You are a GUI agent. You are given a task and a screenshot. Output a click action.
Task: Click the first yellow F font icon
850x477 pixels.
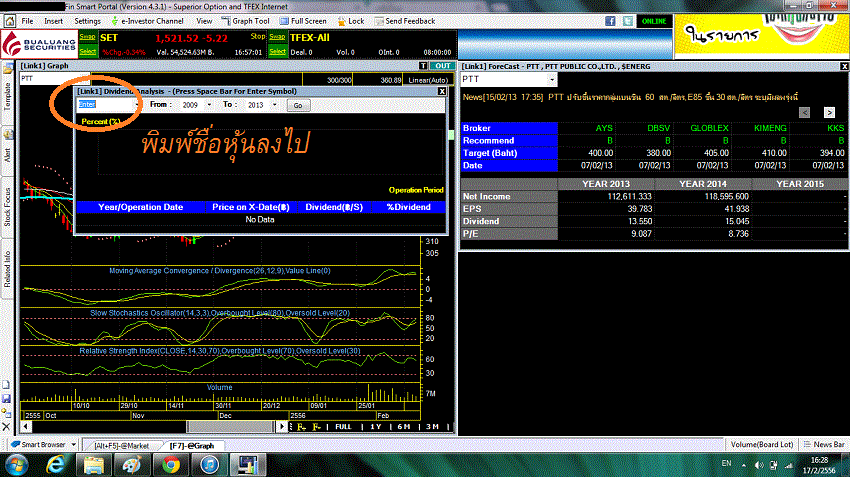tap(301, 427)
